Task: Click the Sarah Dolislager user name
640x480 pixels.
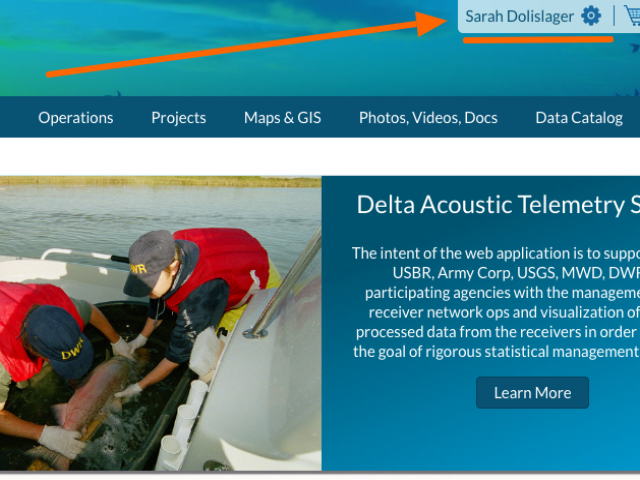Action: click(520, 17)
